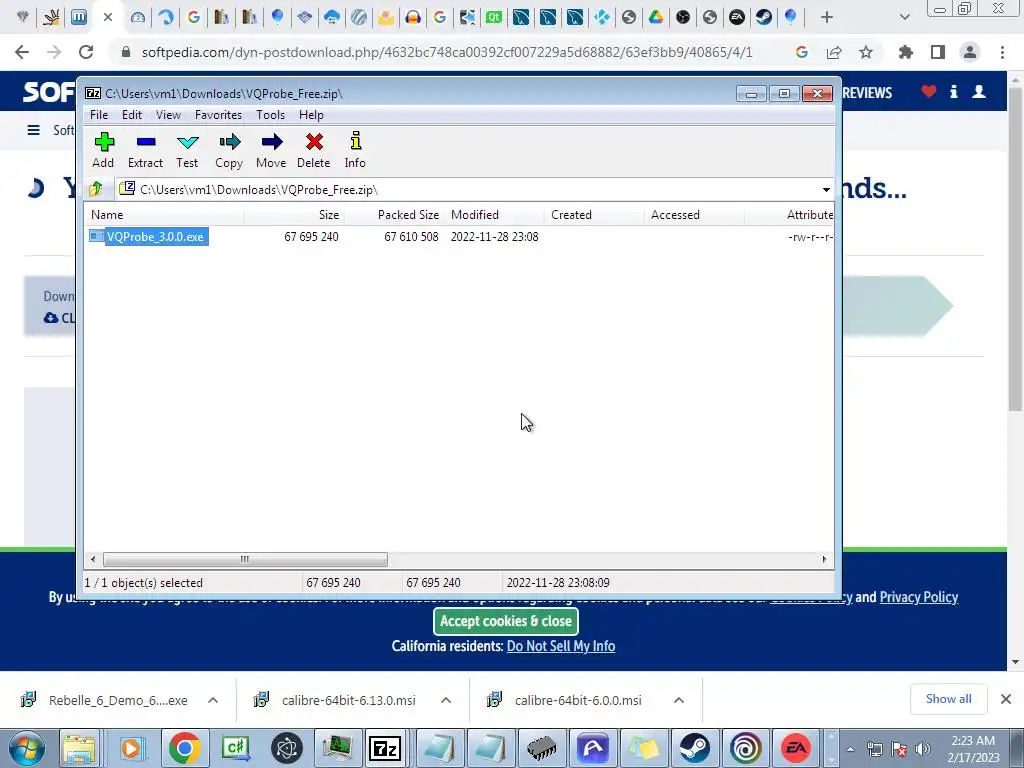Click Accept cookies & close button
The image size is (1024, 768).
pos(506,621)
